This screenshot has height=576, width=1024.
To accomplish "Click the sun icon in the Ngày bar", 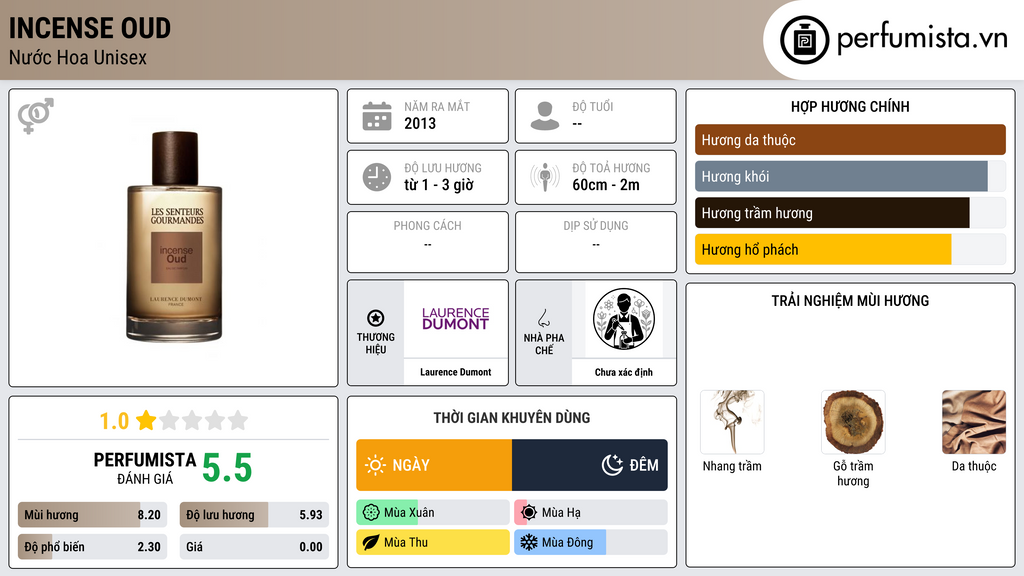I will pyautogui.click(x=376, y=465).
